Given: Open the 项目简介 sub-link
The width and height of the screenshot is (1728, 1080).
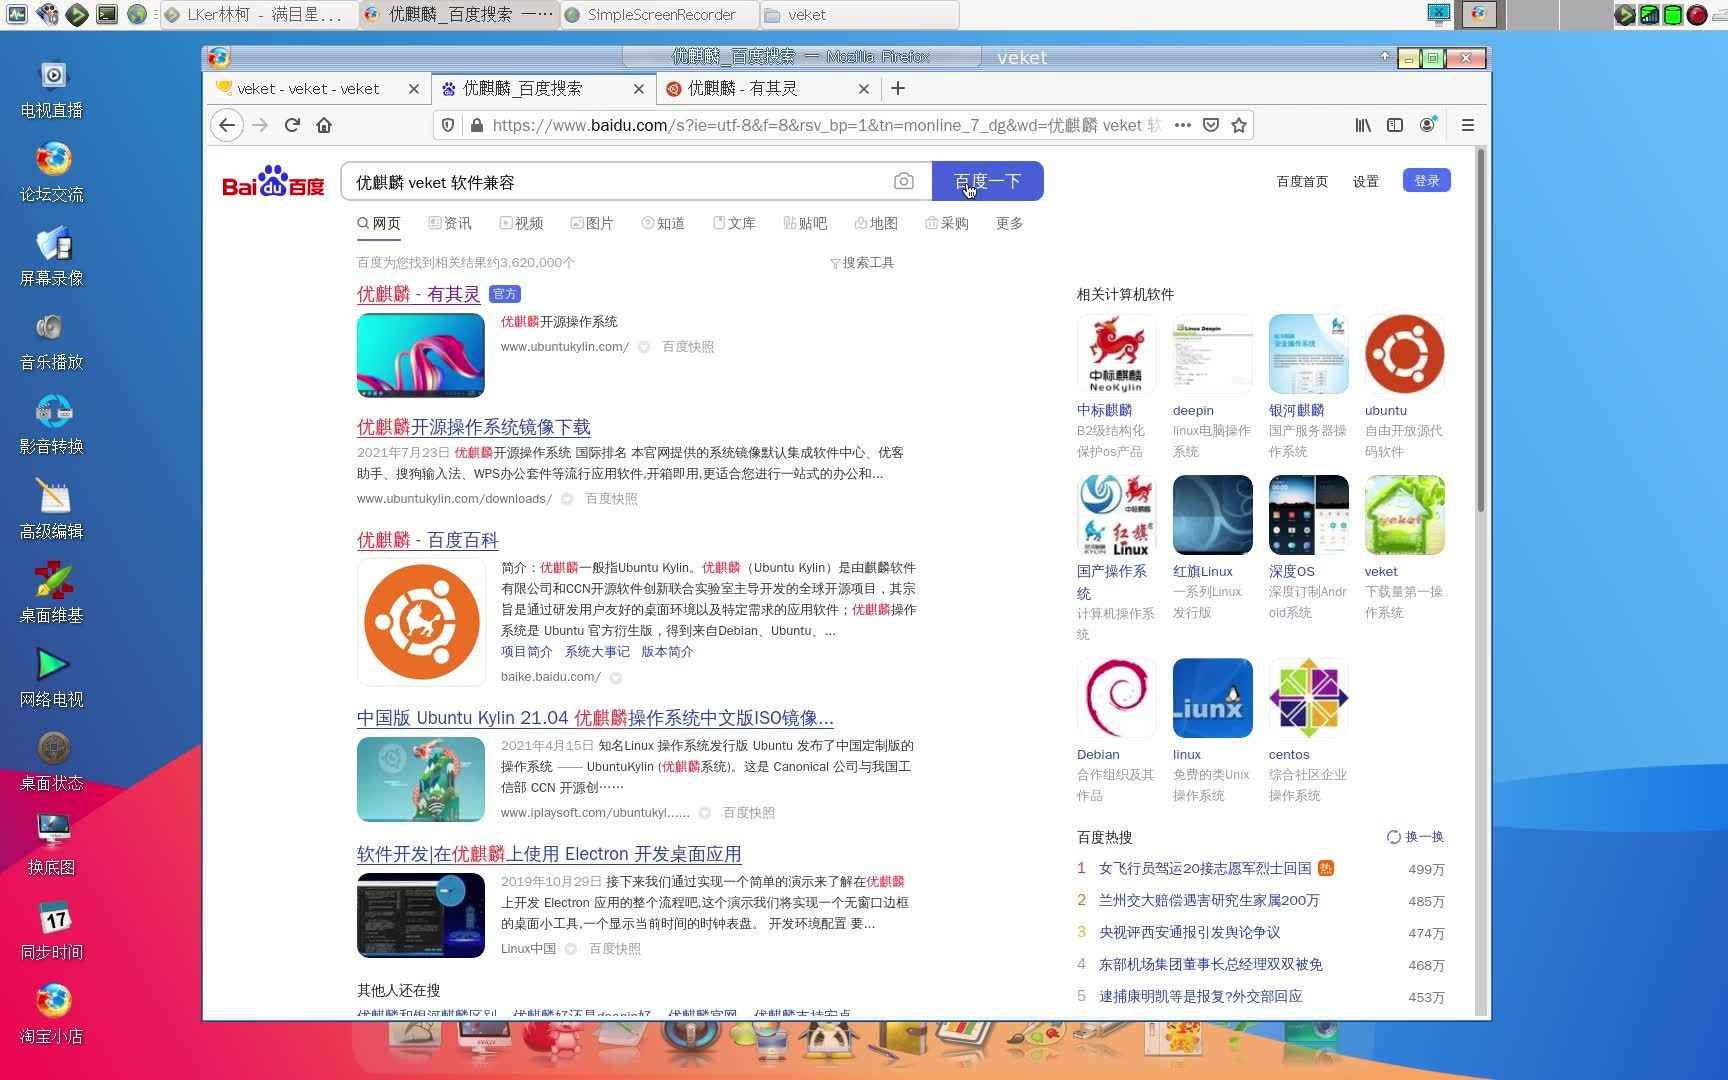Looking at the screenshot, I should click(526, 651).
